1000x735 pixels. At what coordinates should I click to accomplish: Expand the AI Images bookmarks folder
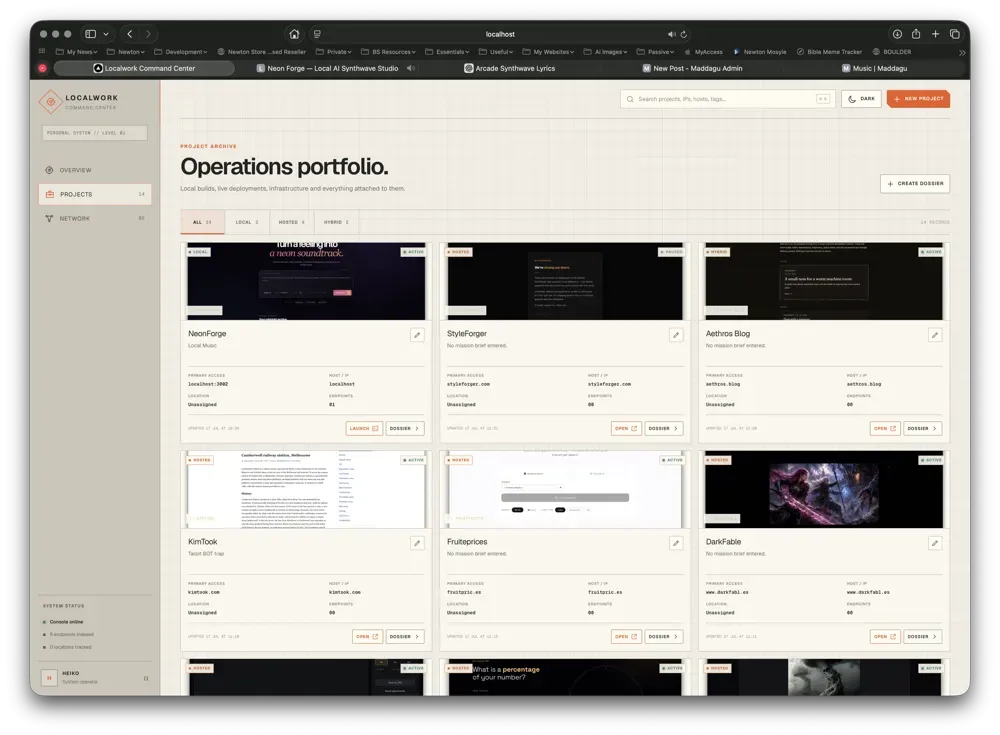(x=605, y=52)
